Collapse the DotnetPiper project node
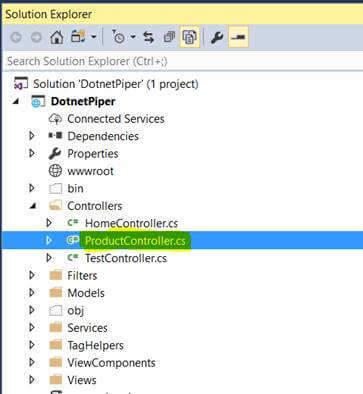363x394 pixels. (x=16, y=101)
